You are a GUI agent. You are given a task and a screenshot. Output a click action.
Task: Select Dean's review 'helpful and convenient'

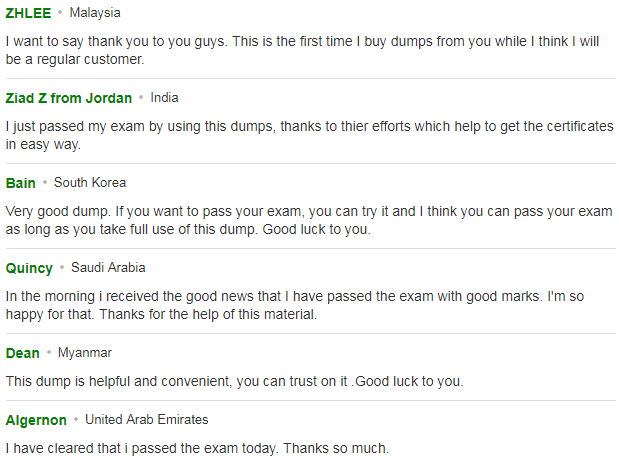pyautogui.click(x=234, y=381)
